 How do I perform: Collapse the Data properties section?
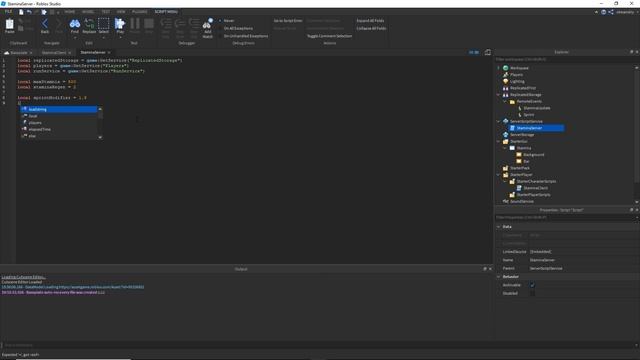tap(498, 227)
